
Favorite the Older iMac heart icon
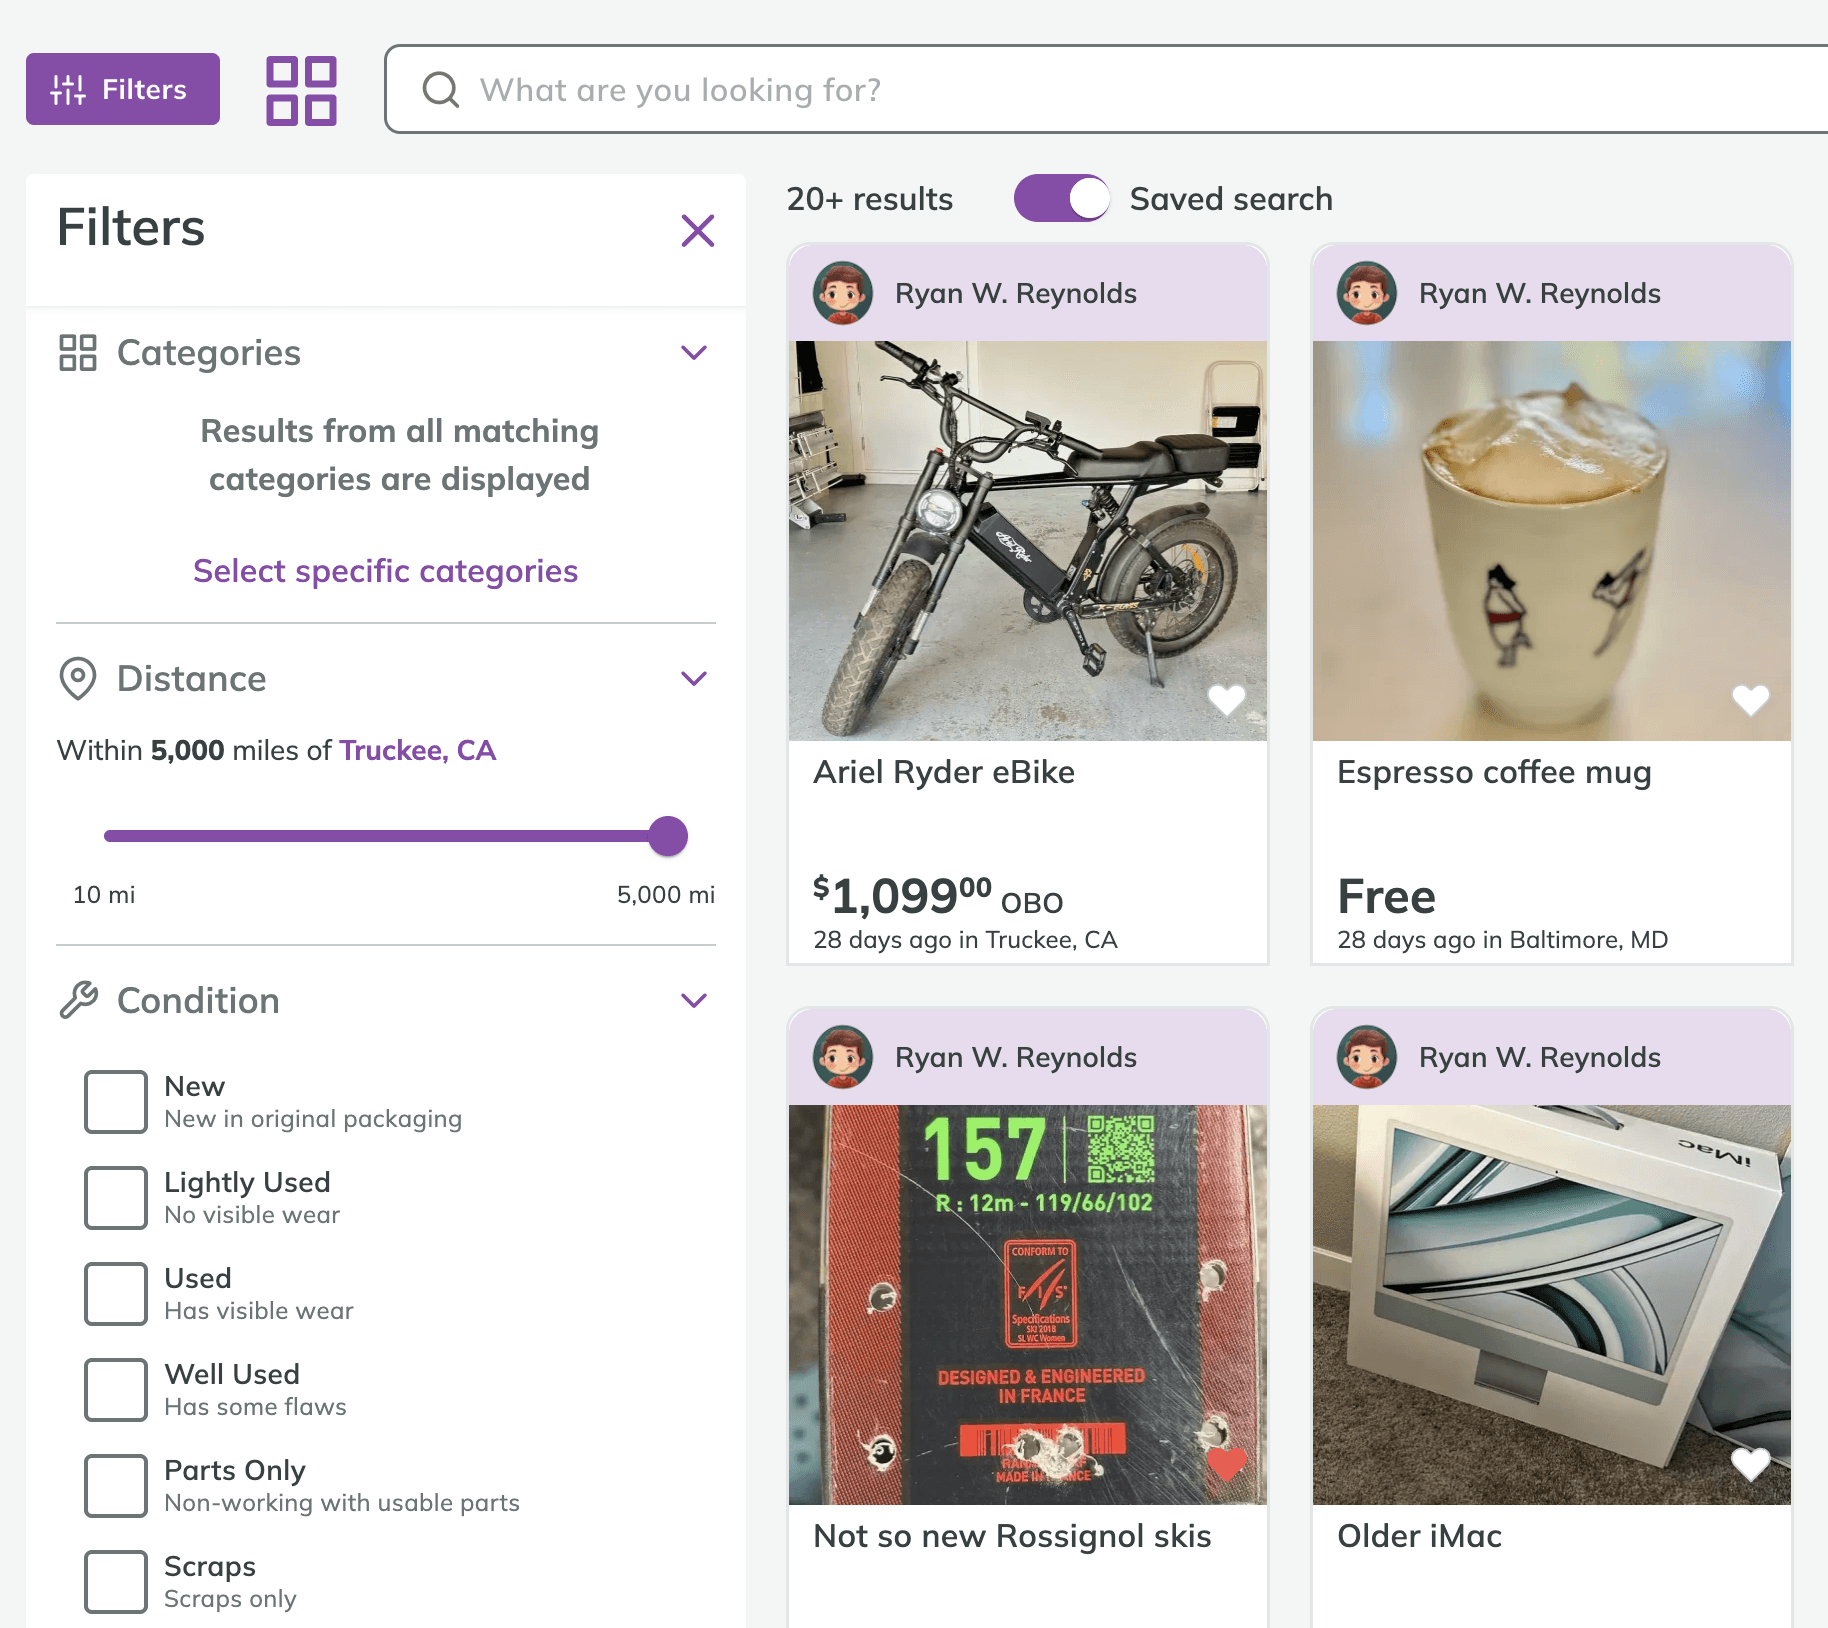point(1750,1463)
